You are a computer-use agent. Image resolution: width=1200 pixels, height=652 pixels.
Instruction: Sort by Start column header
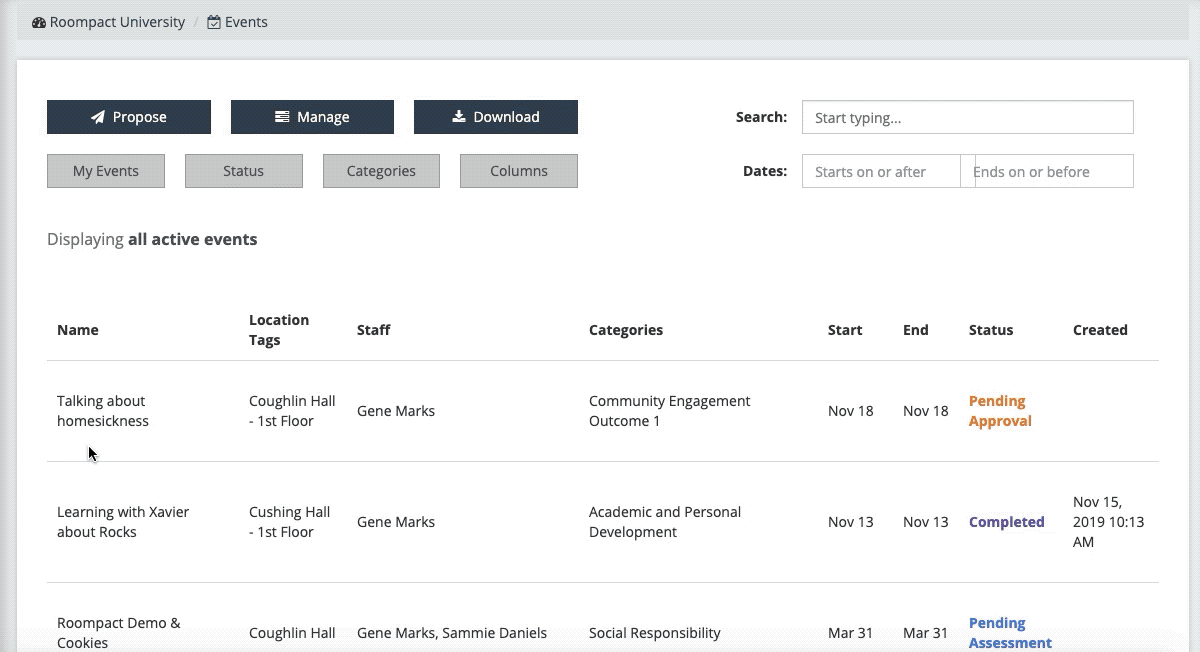[x=844, y=330]
